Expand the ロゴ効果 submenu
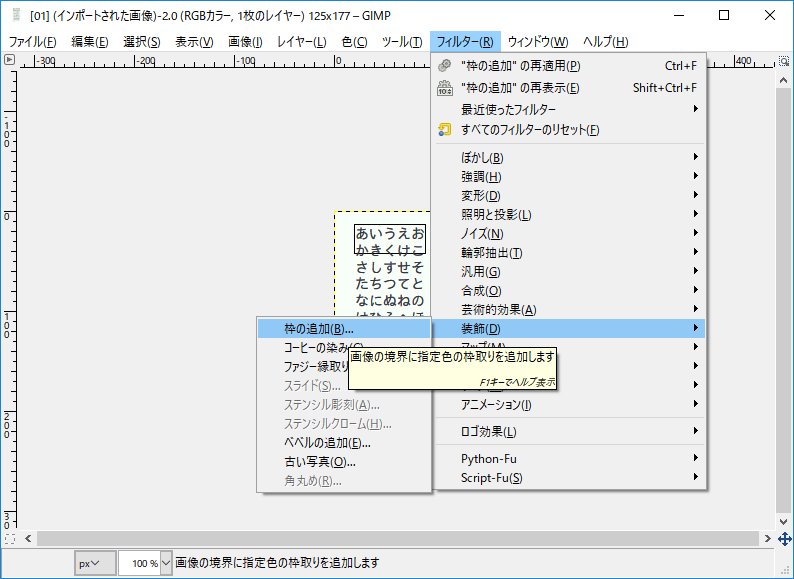794x579 pixels. tap(568, 432)
